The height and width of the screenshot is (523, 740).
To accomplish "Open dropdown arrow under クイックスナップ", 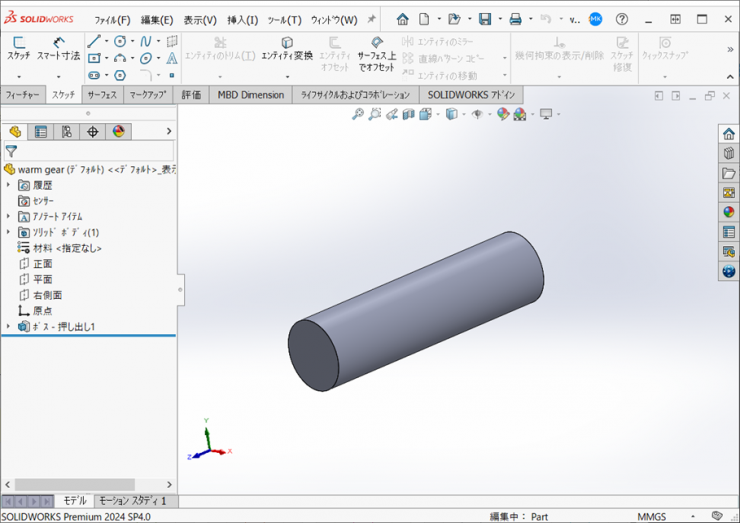I will (x=664, y=75).
